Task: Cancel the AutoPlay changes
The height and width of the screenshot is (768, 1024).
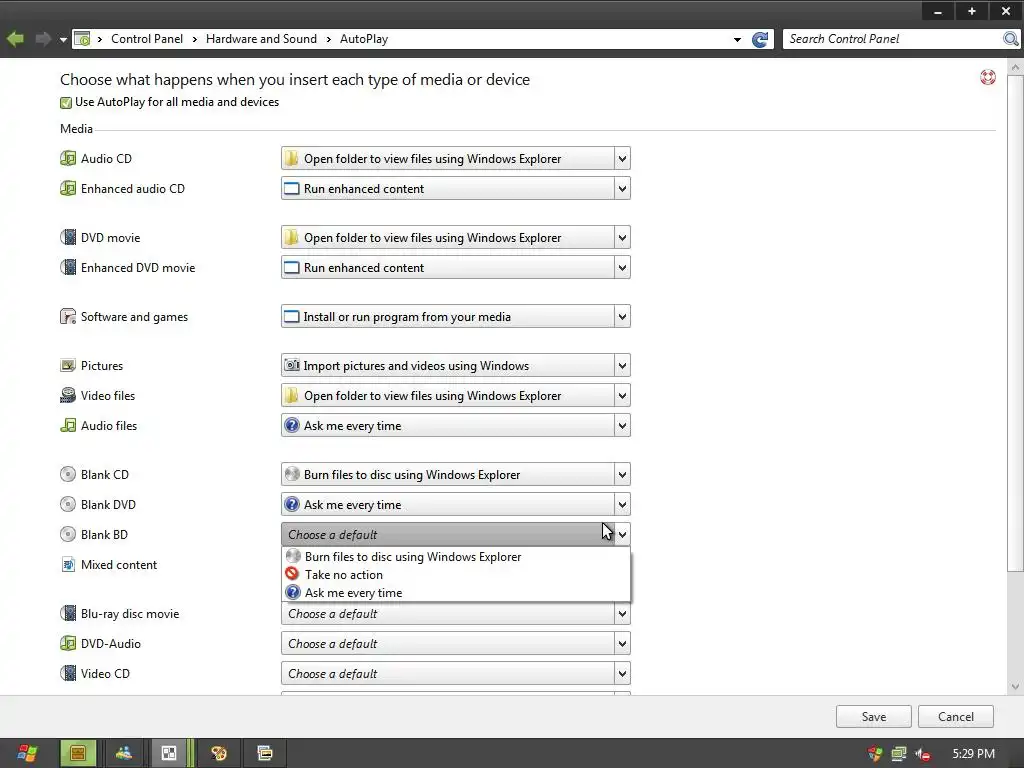Action: coord(955,716)
